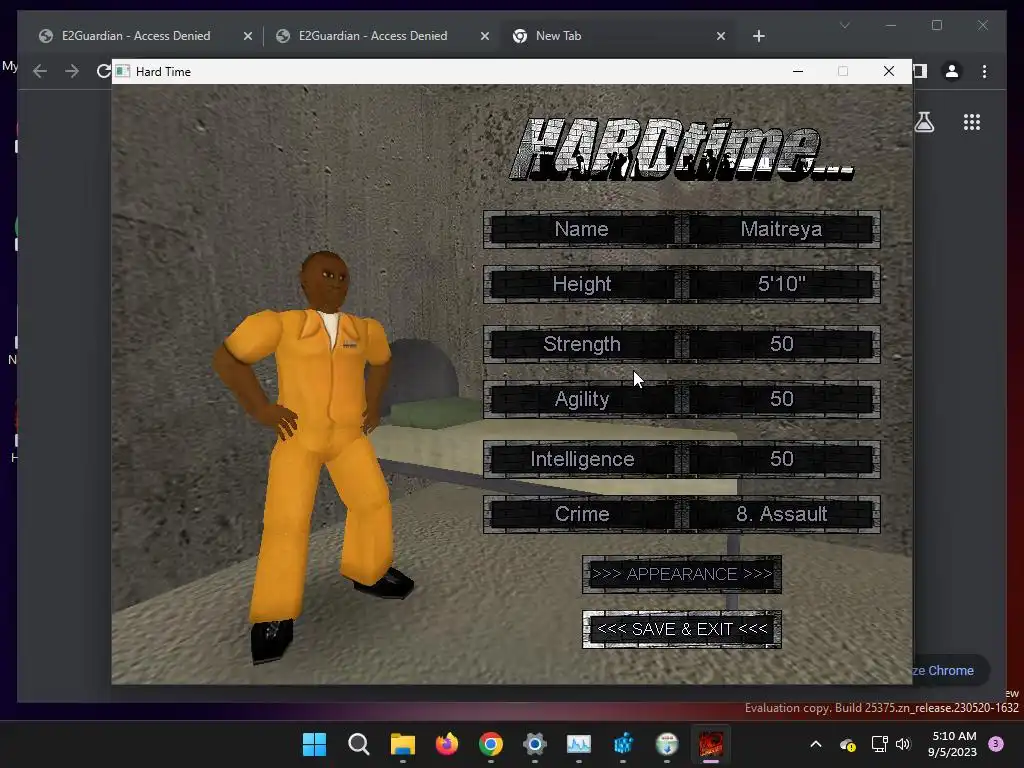1024x768 pixels.
Task: Open the Settings gear app on taskbar
Action: (x=535, y=744)
